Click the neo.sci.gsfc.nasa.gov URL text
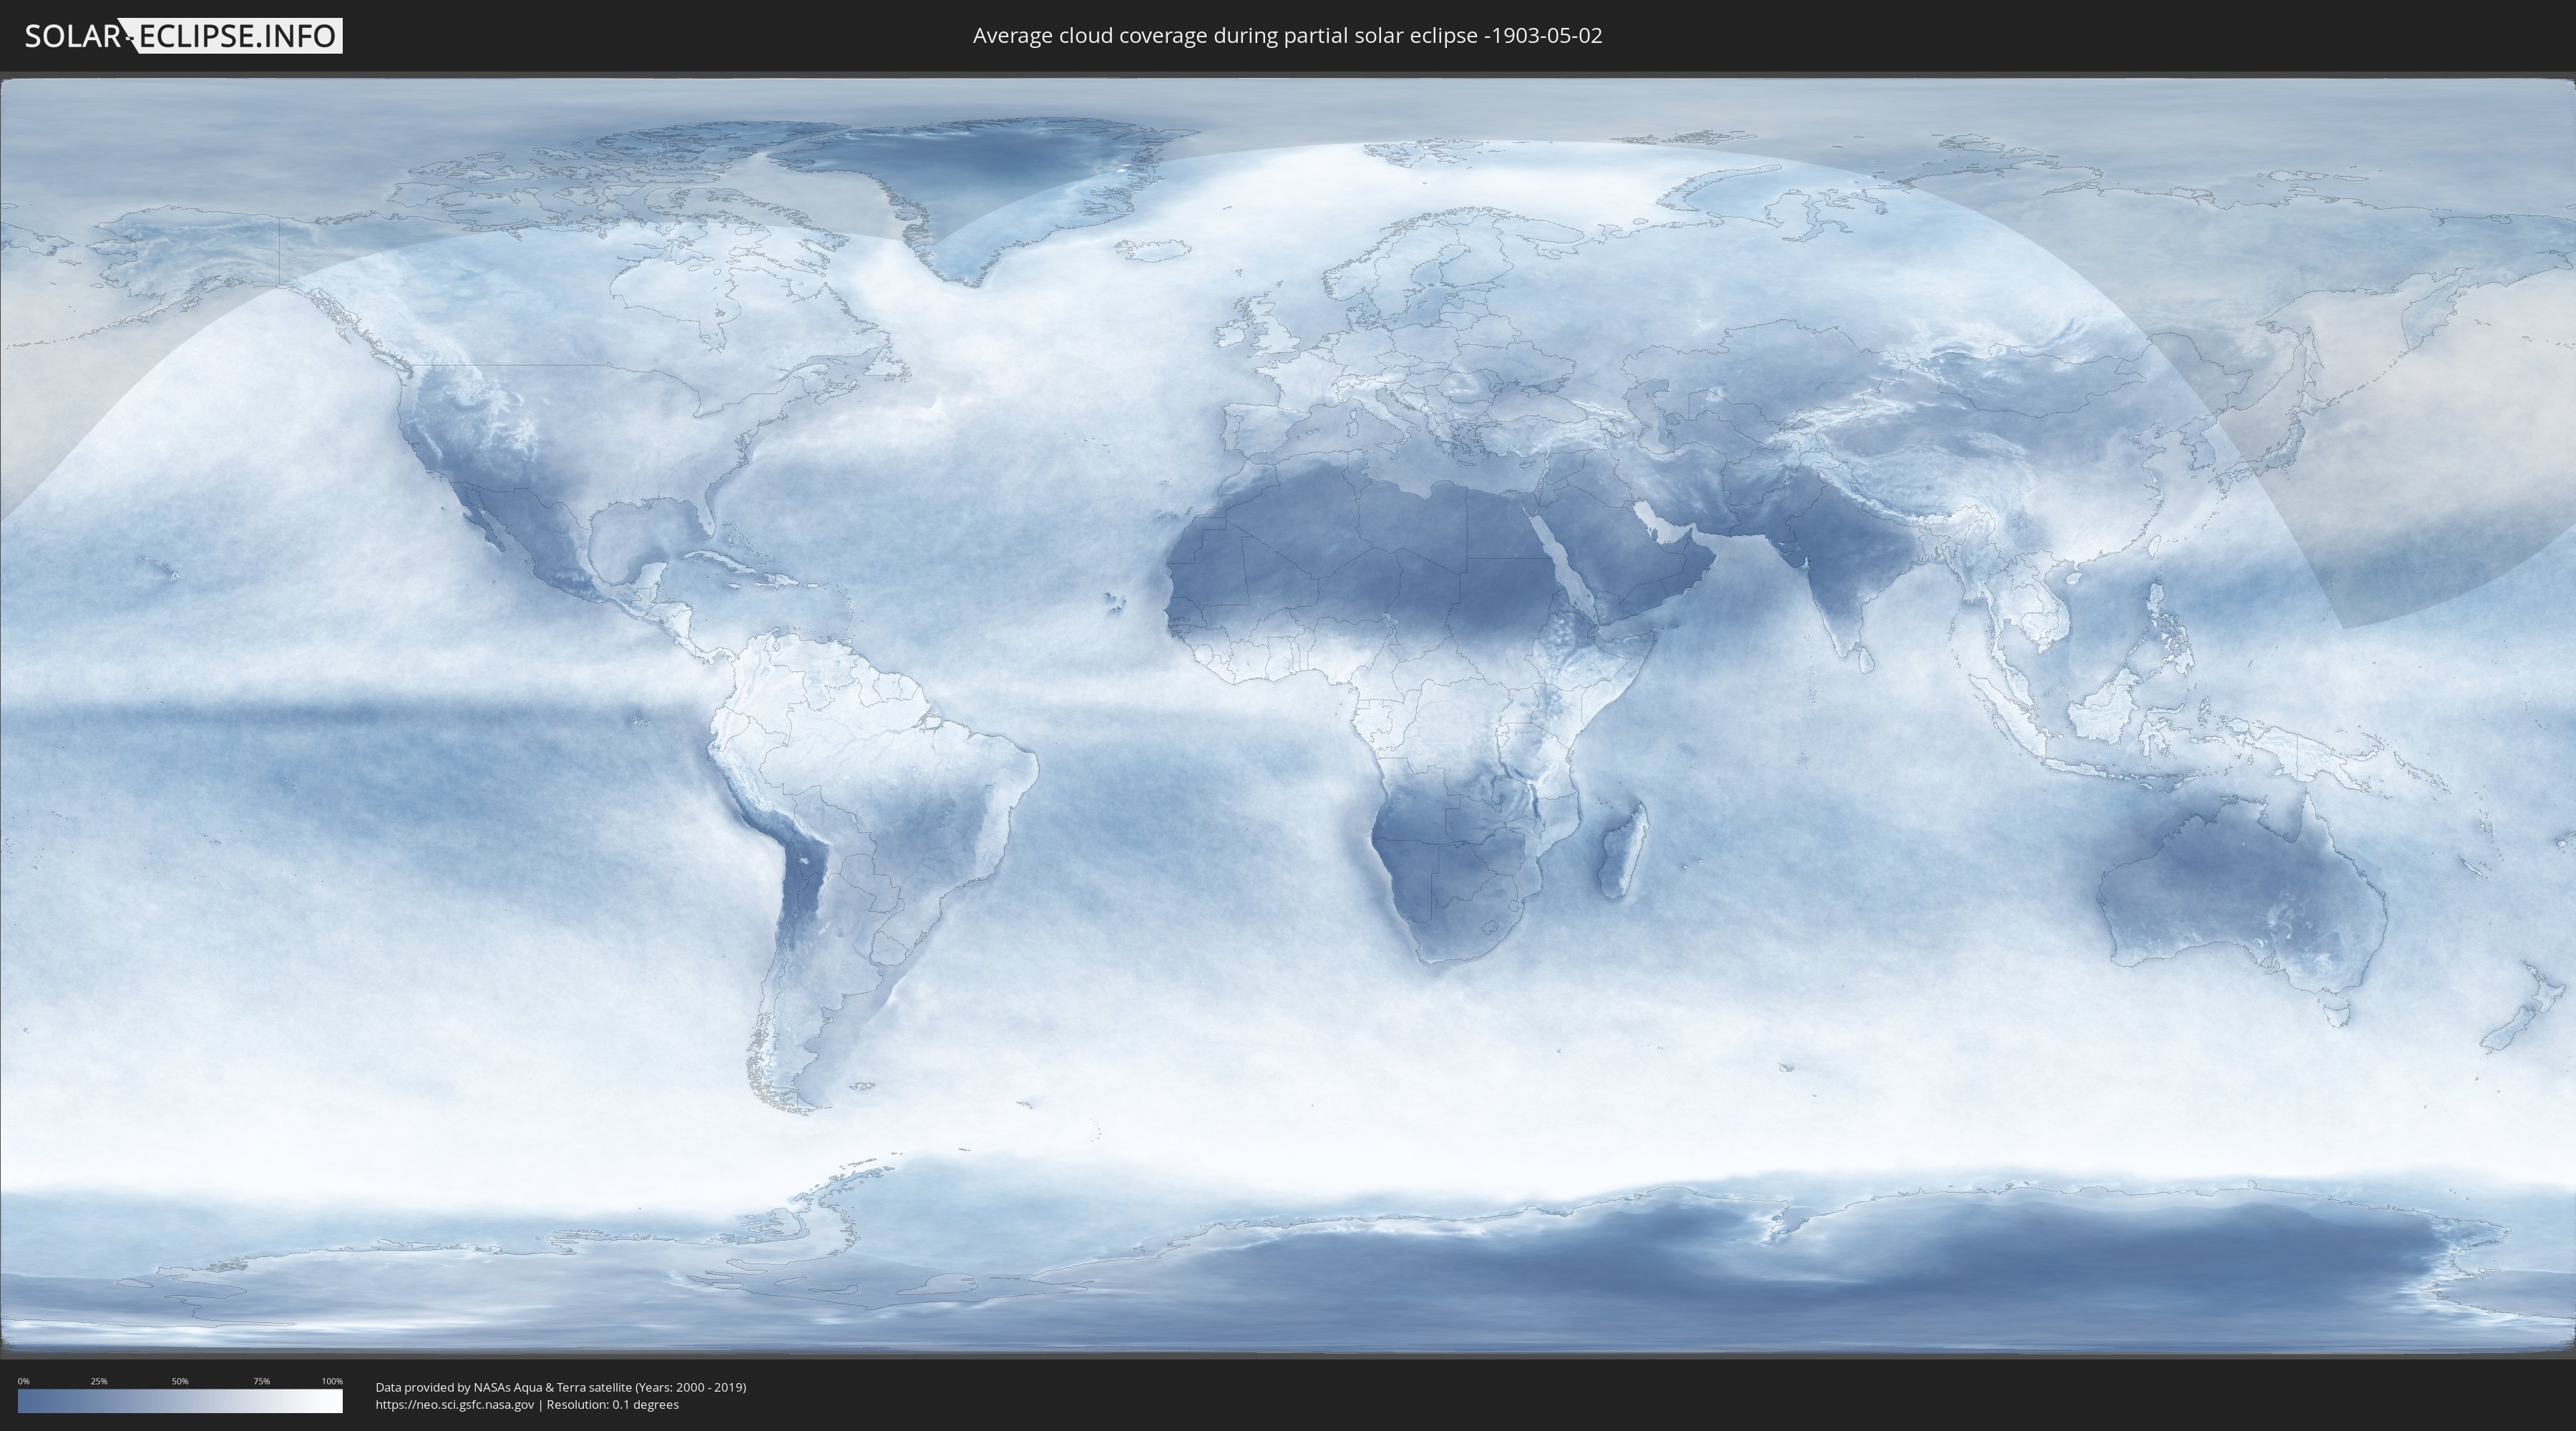The image size is (2576, 1431). pos(455,1405)
